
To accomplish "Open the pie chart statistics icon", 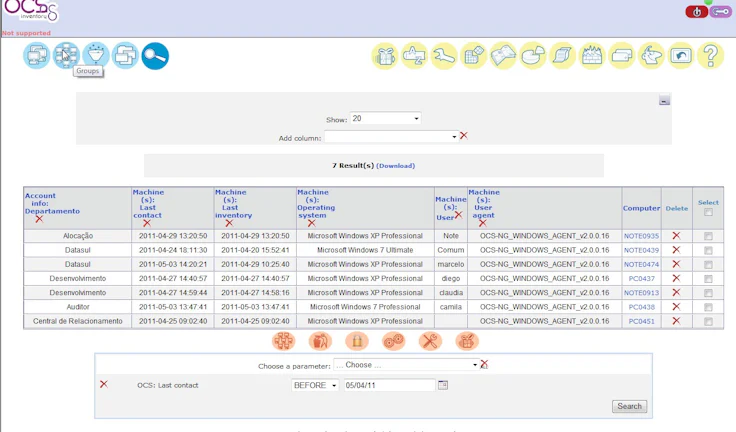I will click(x=533, y=56).
